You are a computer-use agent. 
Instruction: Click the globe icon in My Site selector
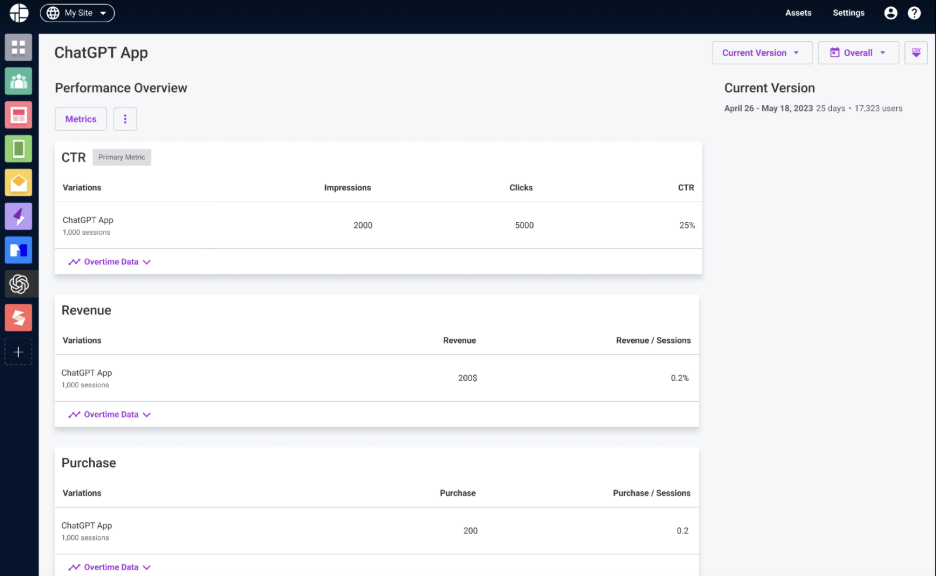point(53,13)
